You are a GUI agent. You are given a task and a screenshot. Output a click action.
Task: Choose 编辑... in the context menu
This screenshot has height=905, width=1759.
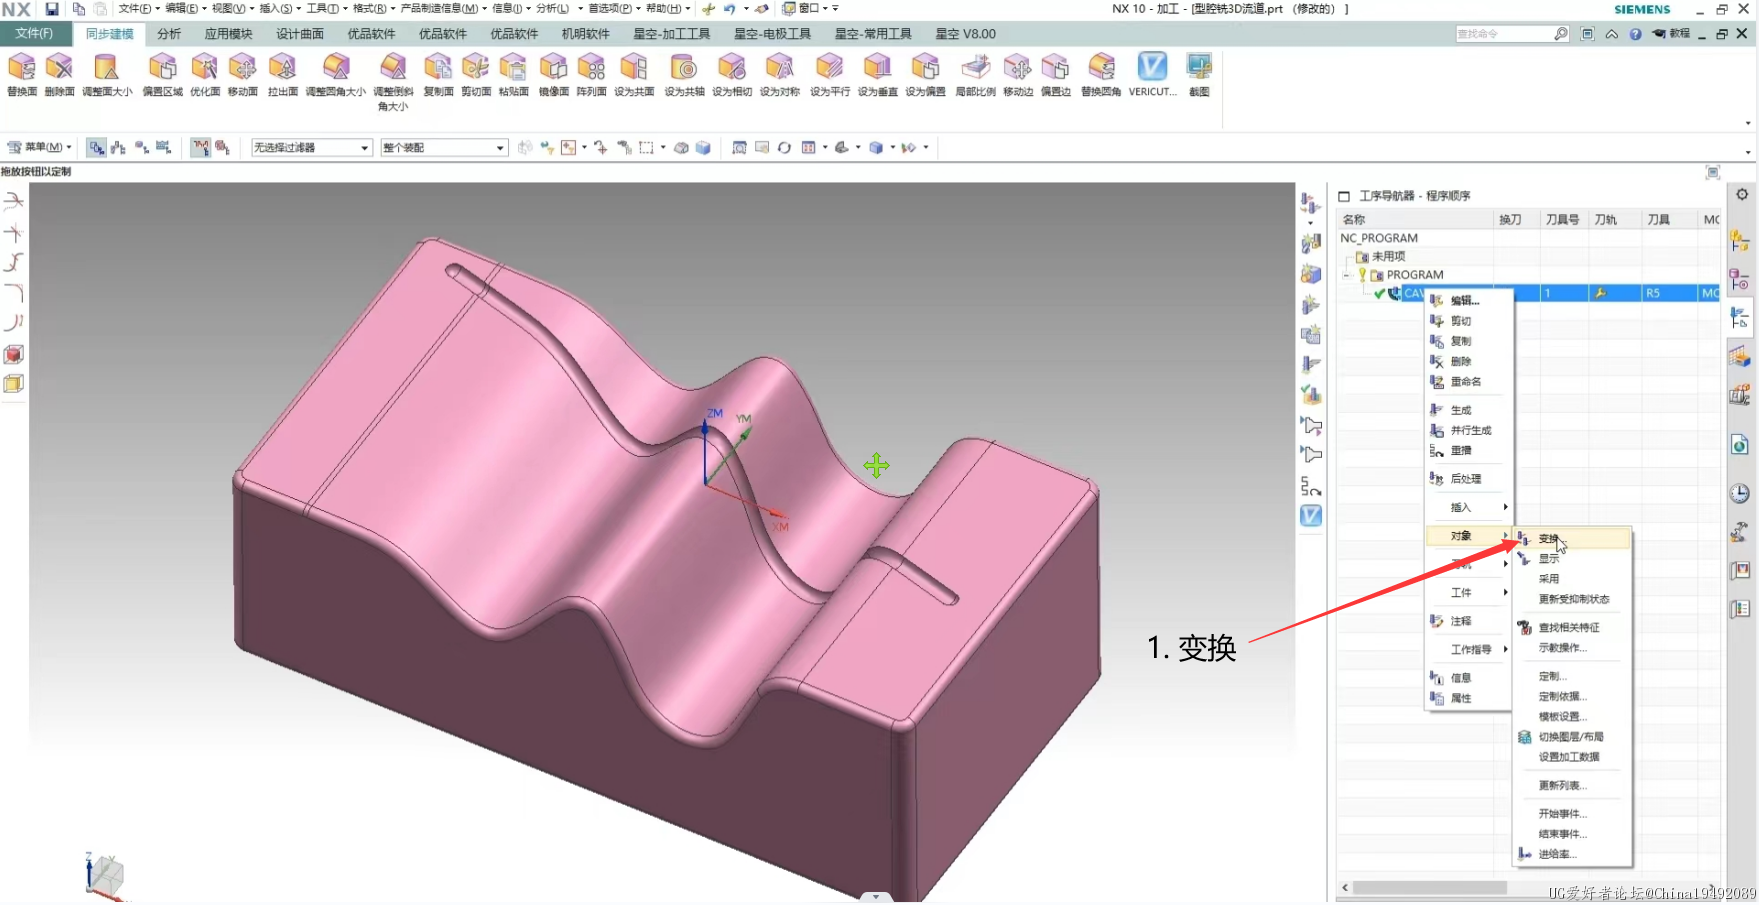pos(1467,301)
